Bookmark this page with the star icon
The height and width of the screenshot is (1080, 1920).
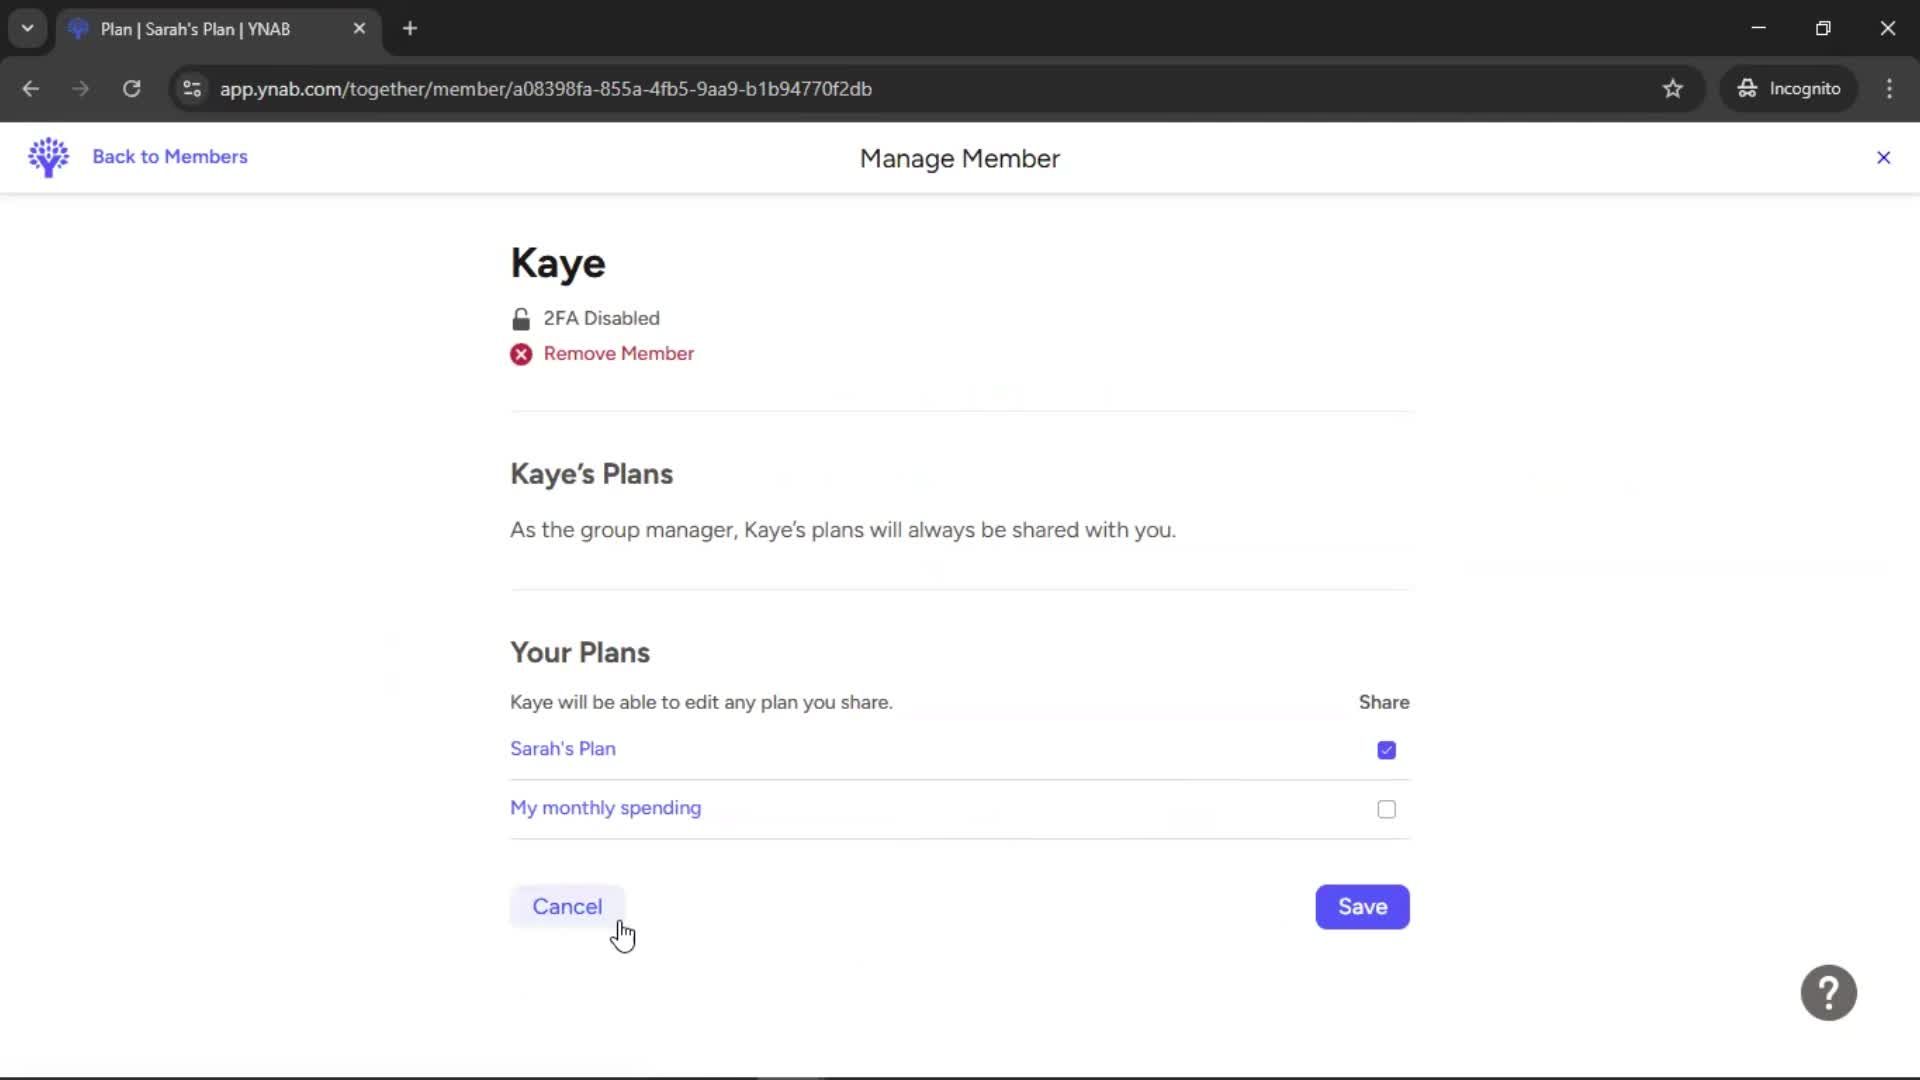[x=1672, y=88]
